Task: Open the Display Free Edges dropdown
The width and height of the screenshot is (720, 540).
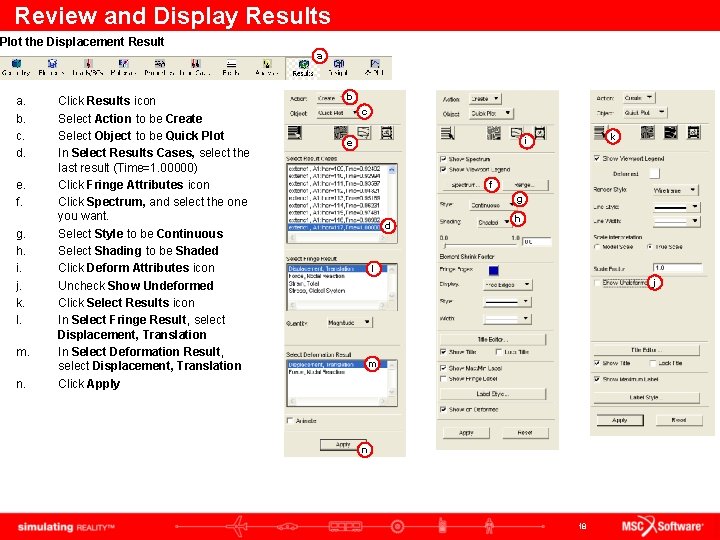Action: click(507, 285)
